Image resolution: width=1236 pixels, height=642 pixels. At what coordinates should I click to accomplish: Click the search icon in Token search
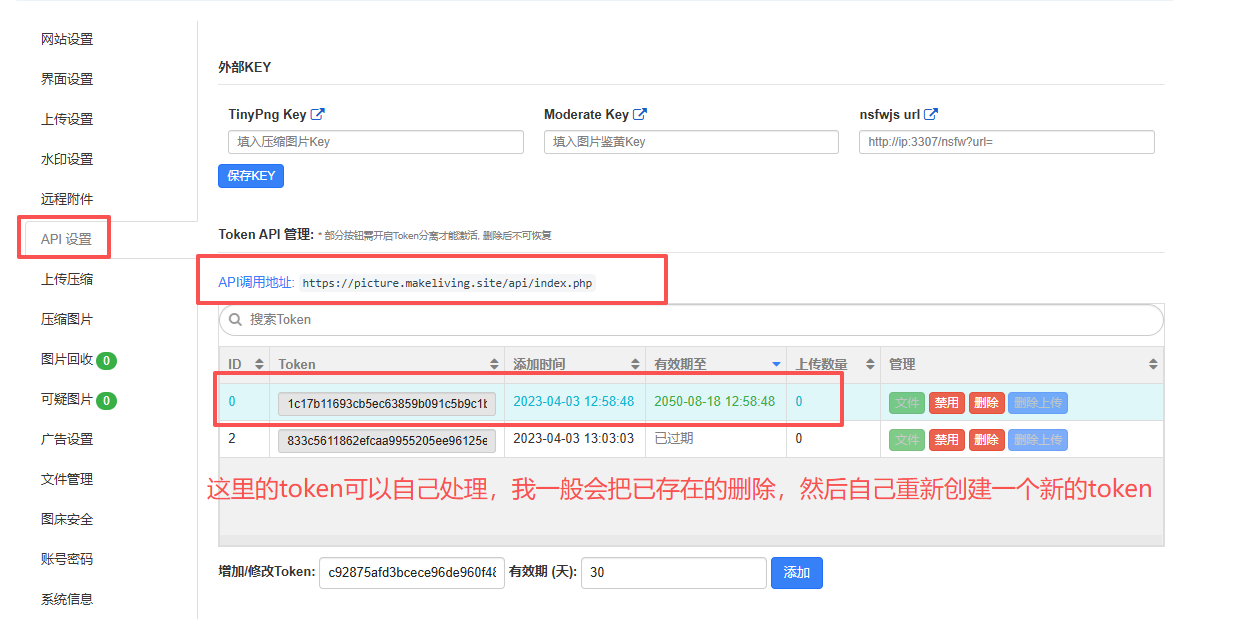(x=236, y=320)
